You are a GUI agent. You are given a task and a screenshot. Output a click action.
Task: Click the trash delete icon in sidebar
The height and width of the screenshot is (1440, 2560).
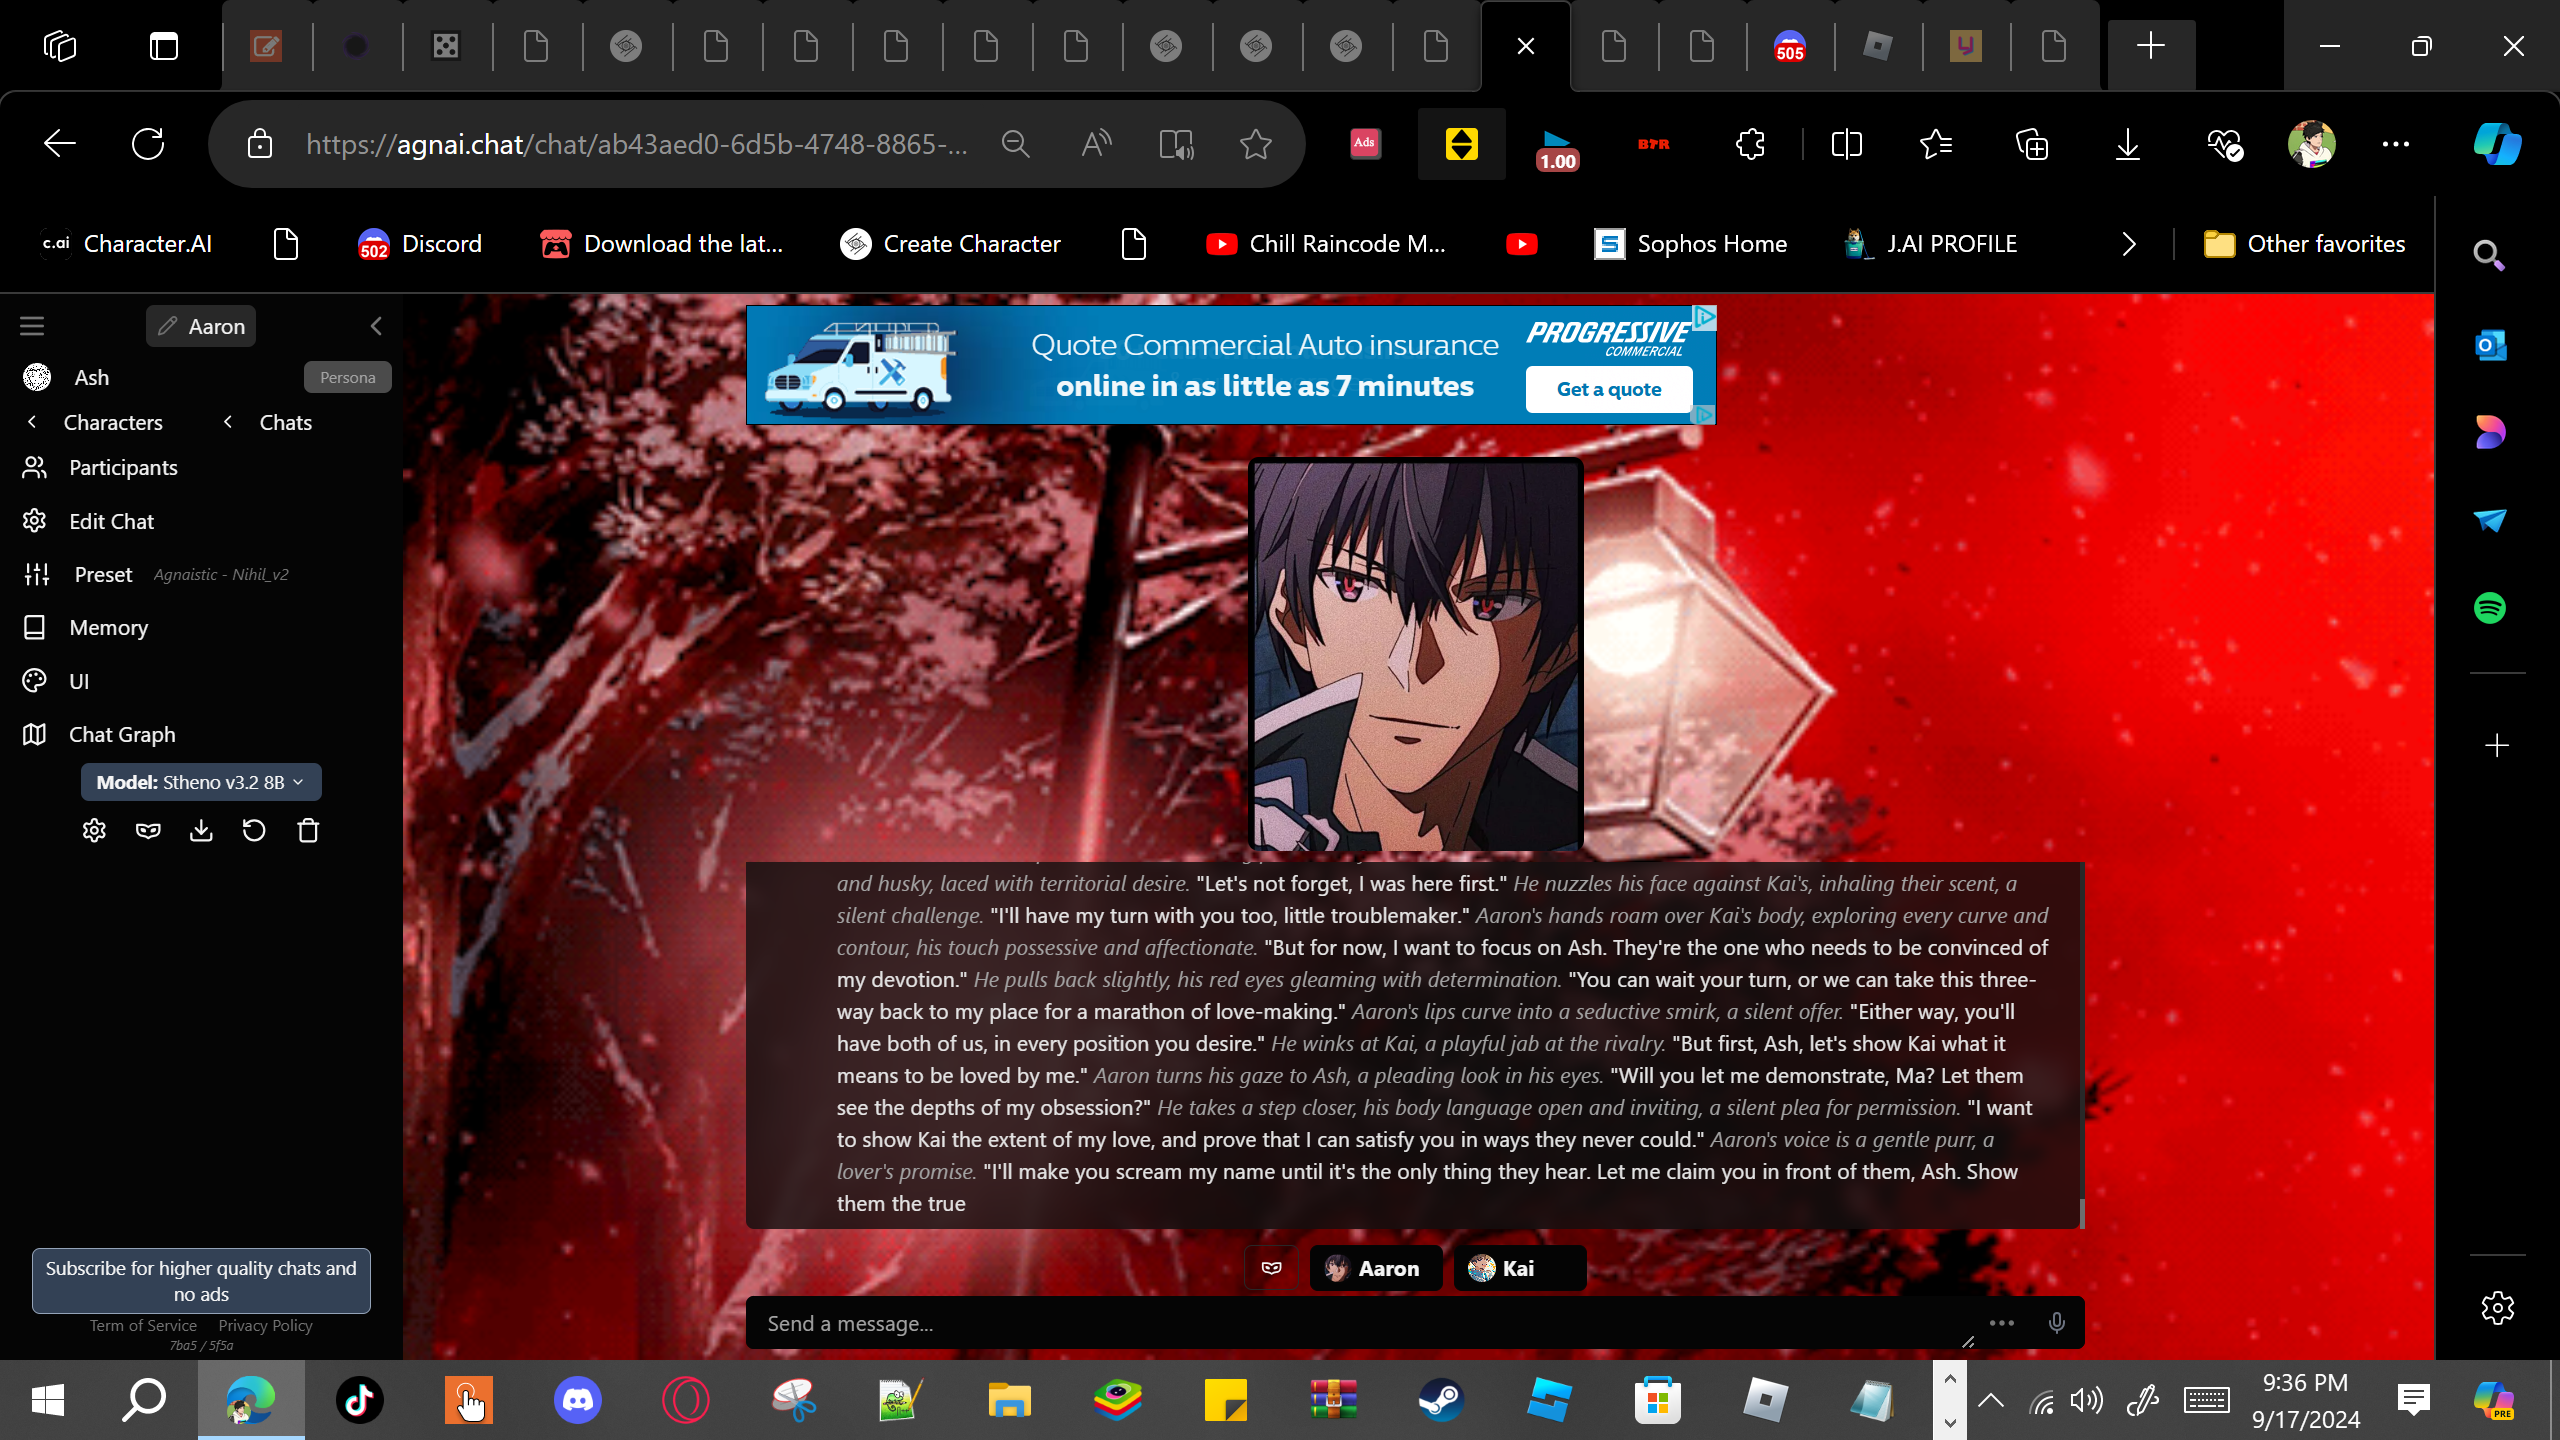[308, 831]
